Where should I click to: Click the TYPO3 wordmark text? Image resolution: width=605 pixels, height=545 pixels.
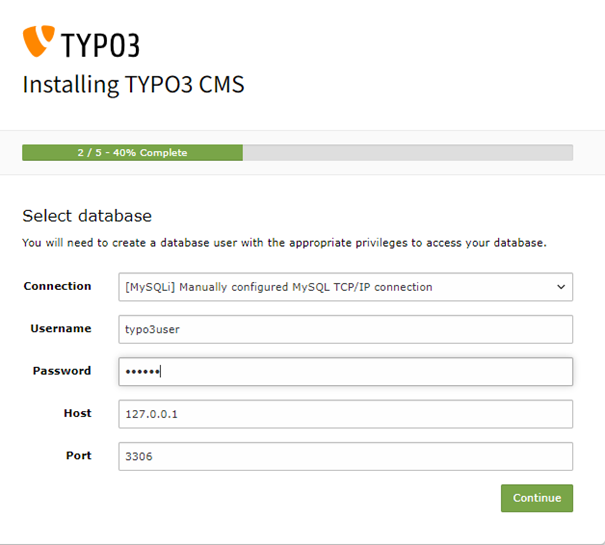coord(100,46)
